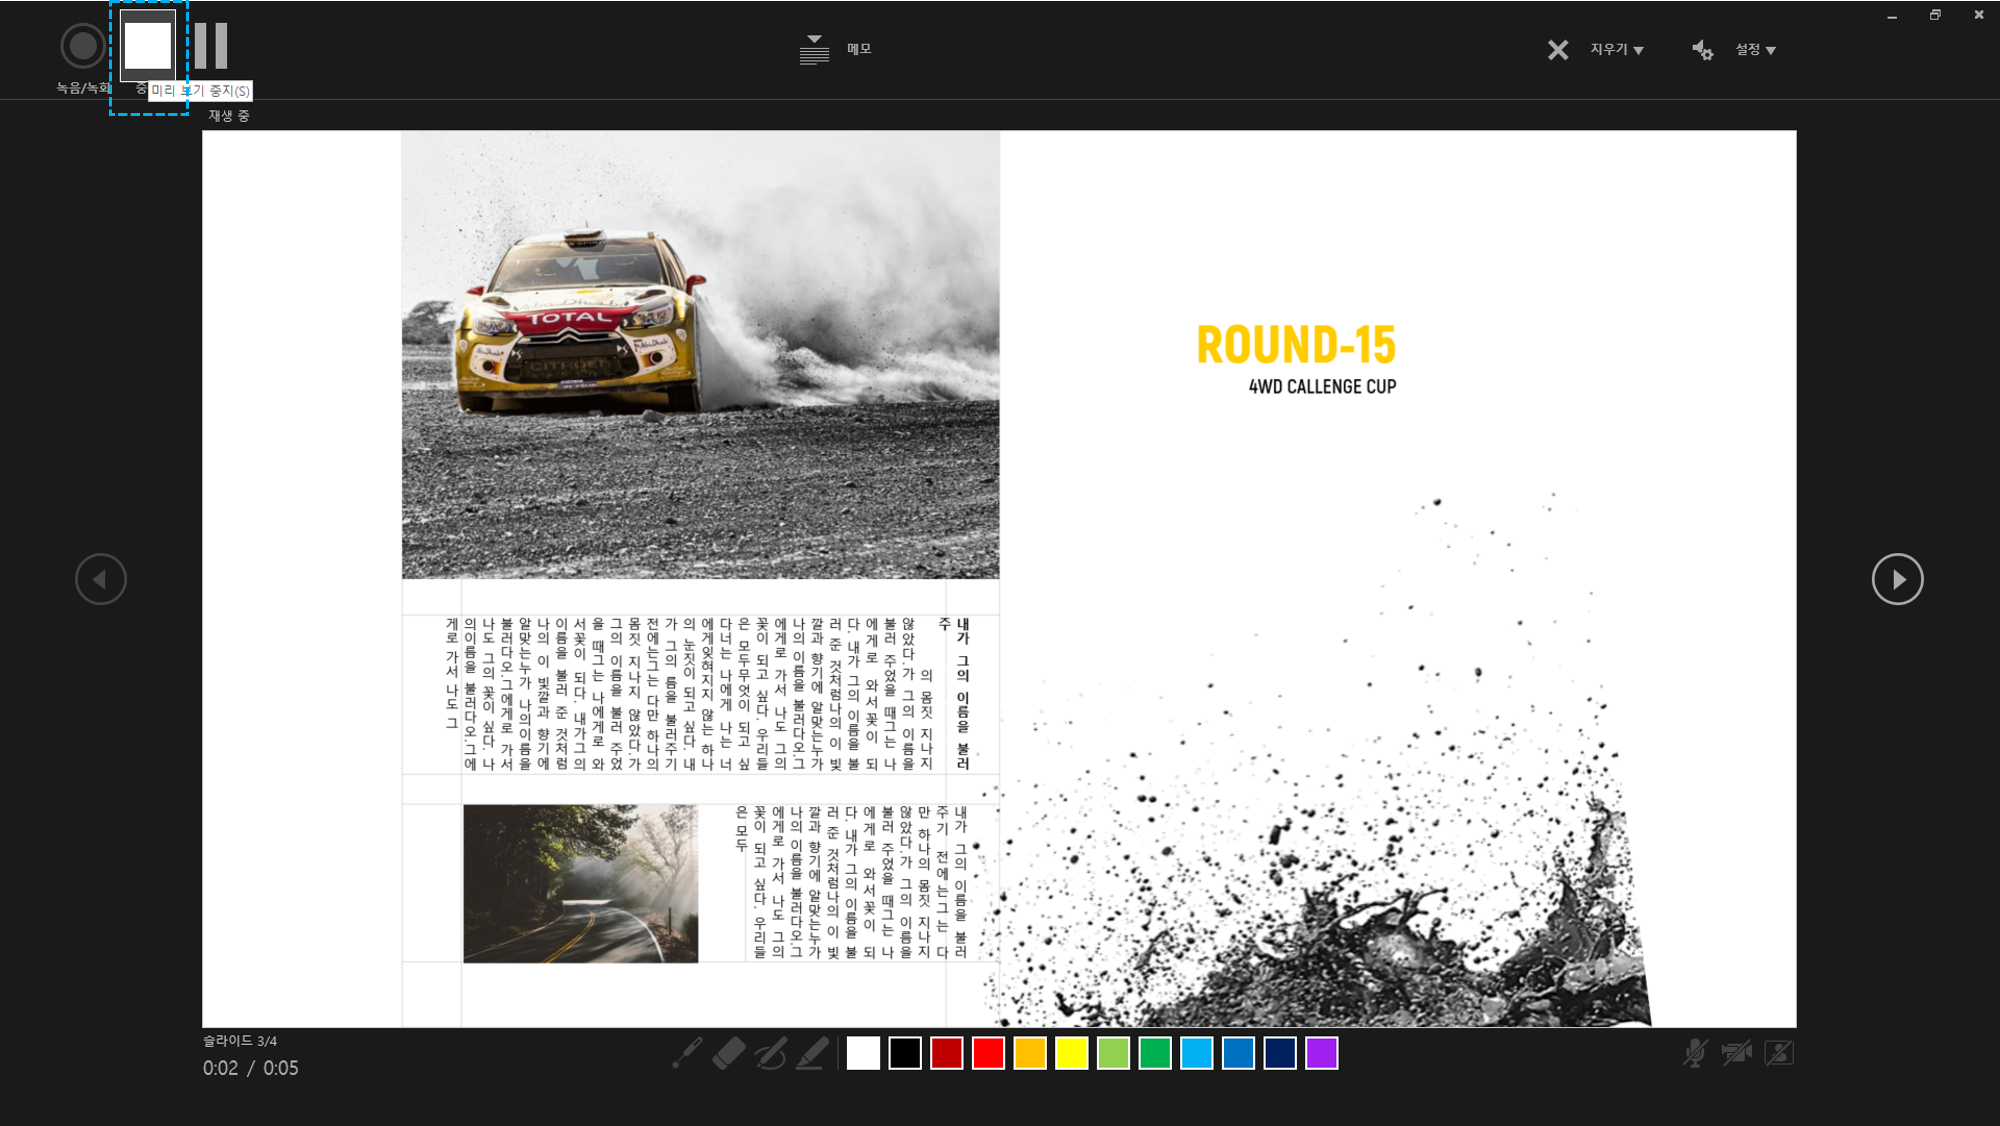
Task: Toggle the muted microphone
Action: coord(1695,1053)
